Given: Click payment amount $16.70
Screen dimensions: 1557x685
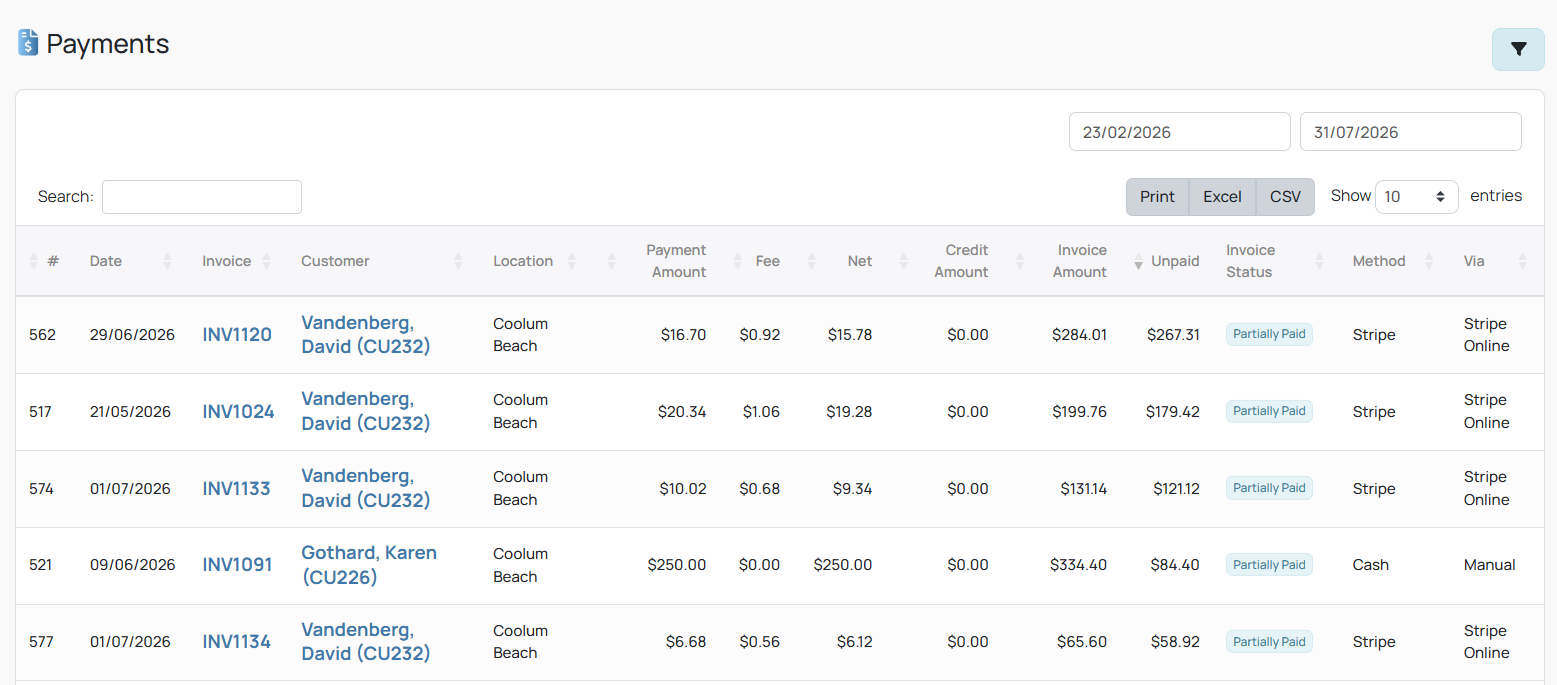Looking at the screenshot, I should coord(683,335).
